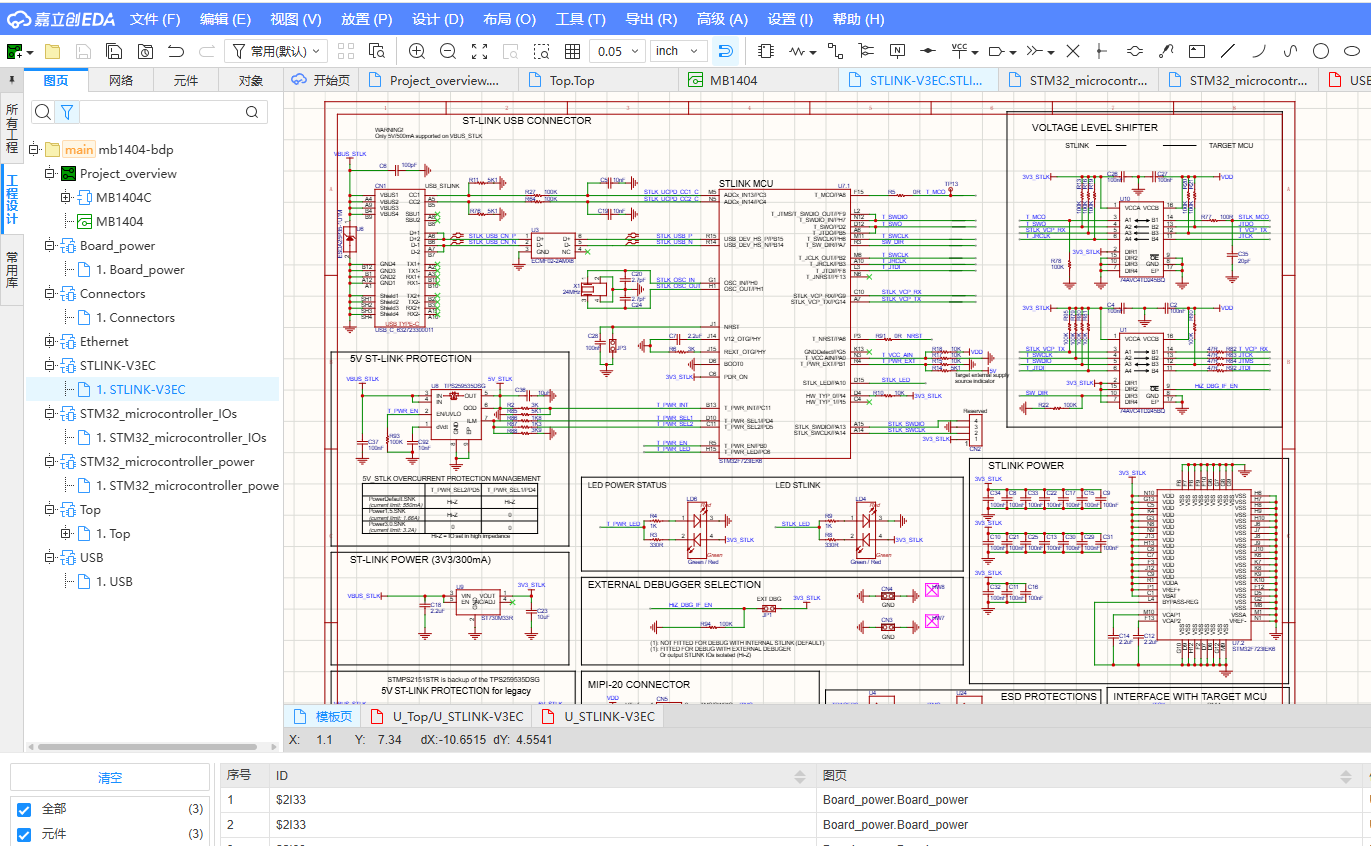This screenshot has width=1371, height=846.
Task: Select the straight line drawing tool
Action: point(1228,51)
